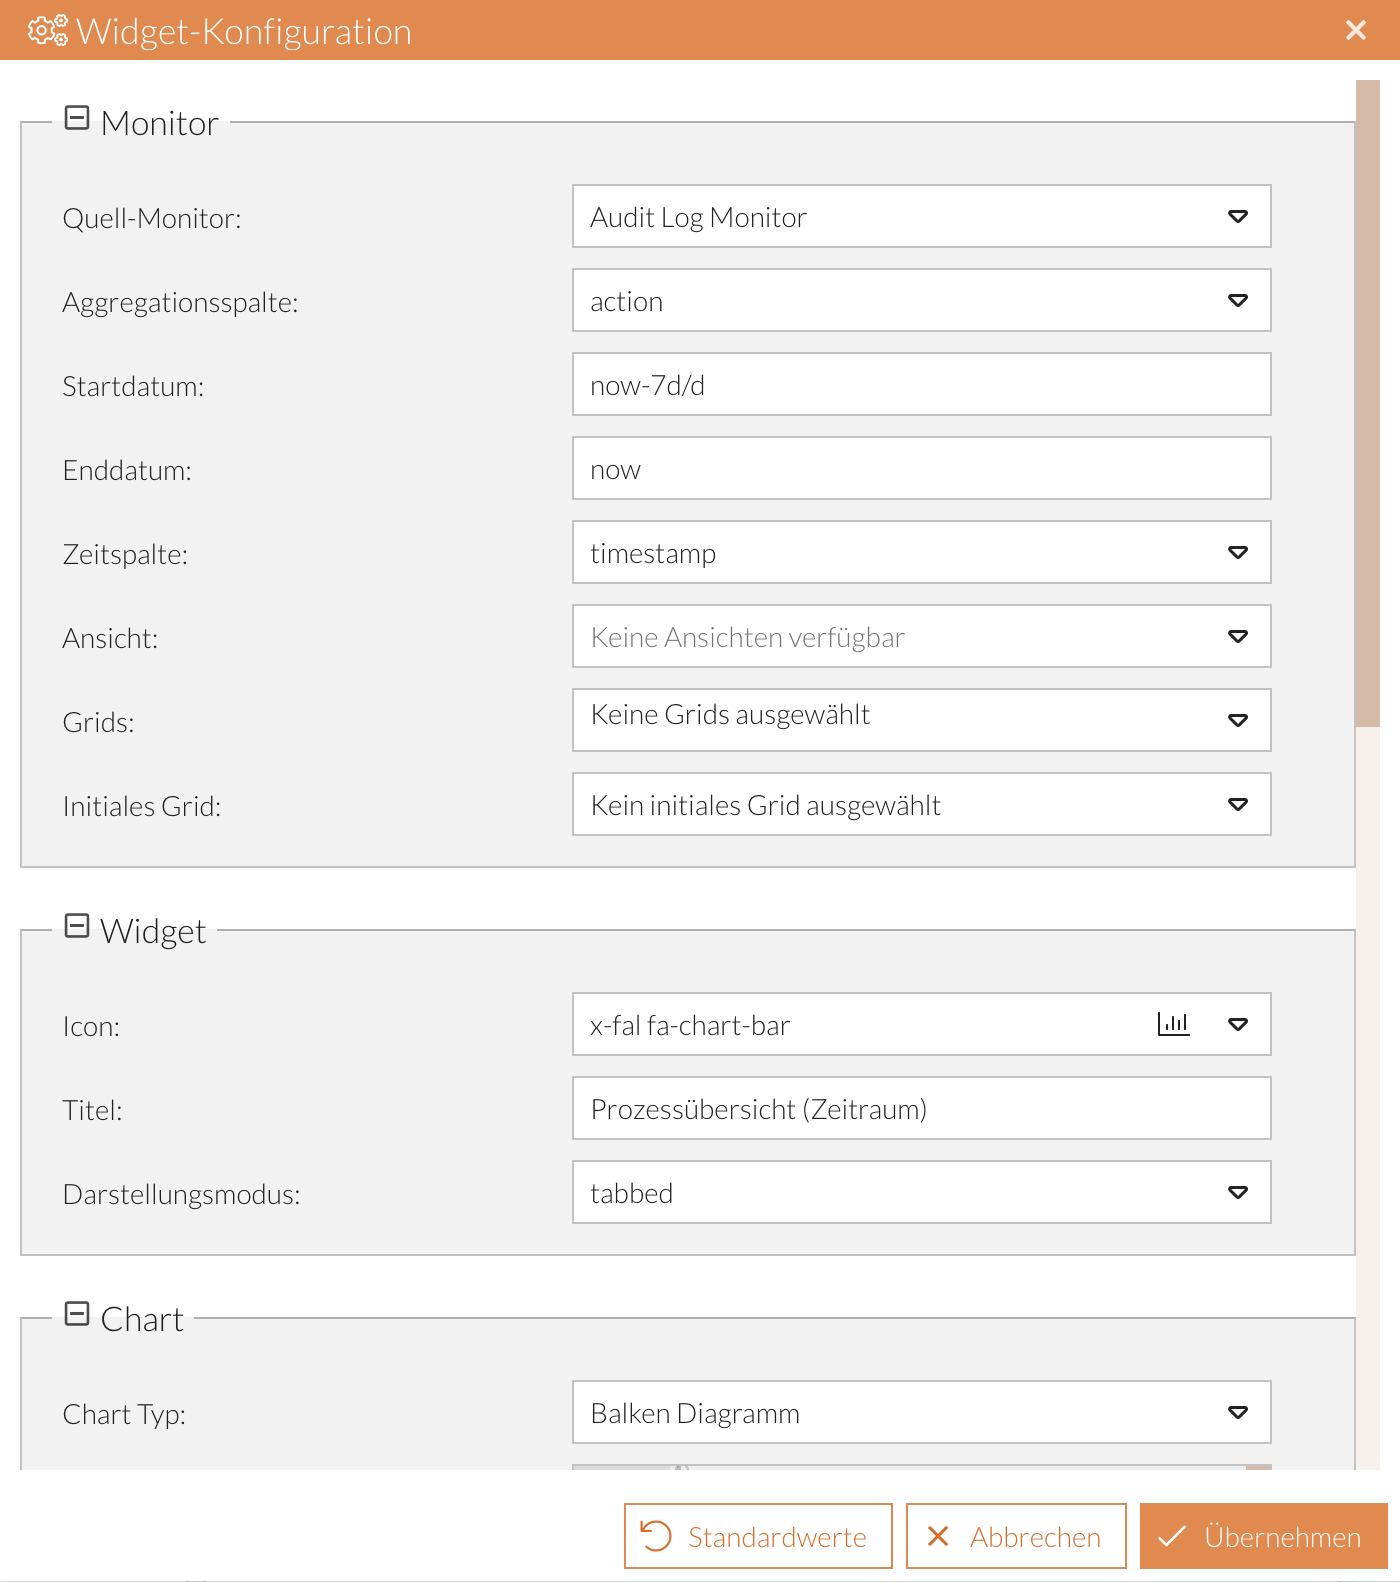The height and width of the screenshot is (1582, 1400).
Task: Reset with the Standardwerte button
Action: point(758,1537)
